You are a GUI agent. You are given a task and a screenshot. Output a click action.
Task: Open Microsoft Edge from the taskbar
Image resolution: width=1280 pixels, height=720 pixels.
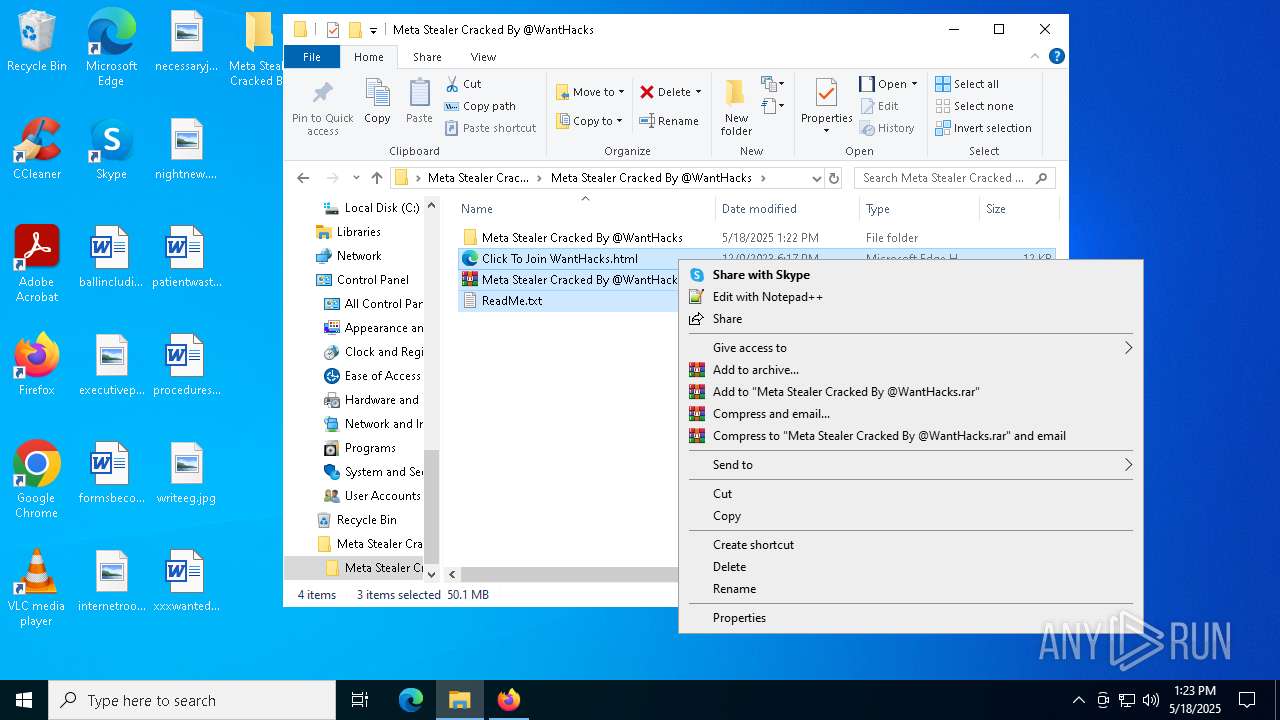[411, 700]
